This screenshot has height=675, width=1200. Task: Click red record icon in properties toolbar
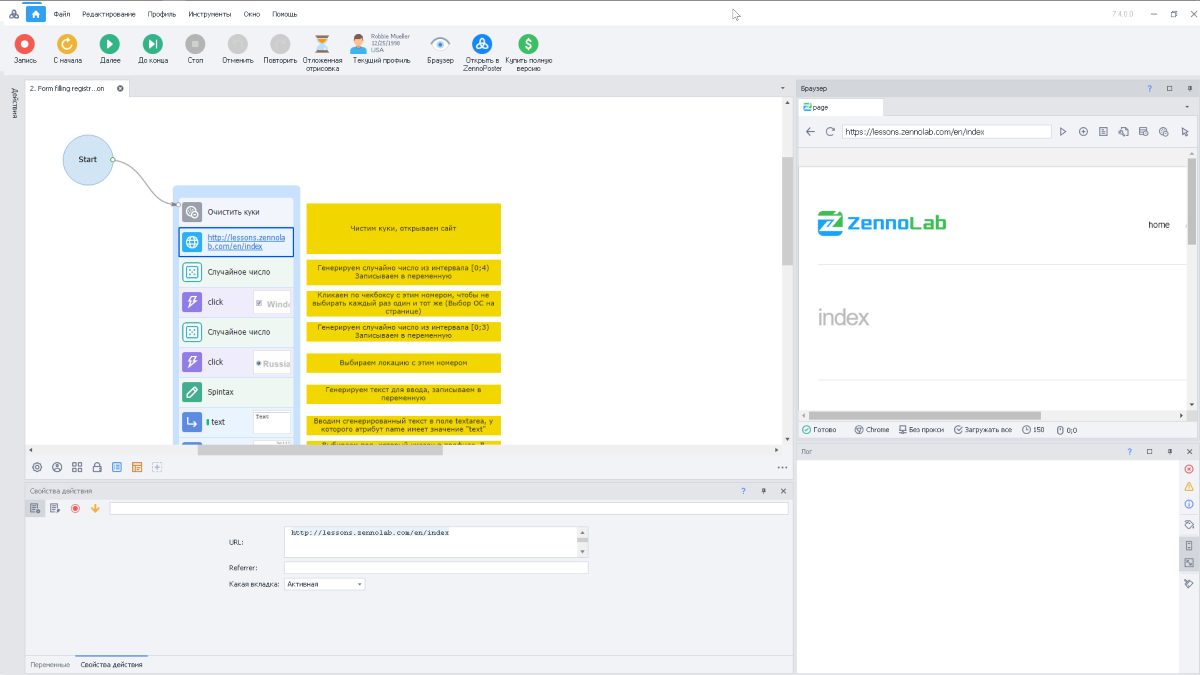75,508
